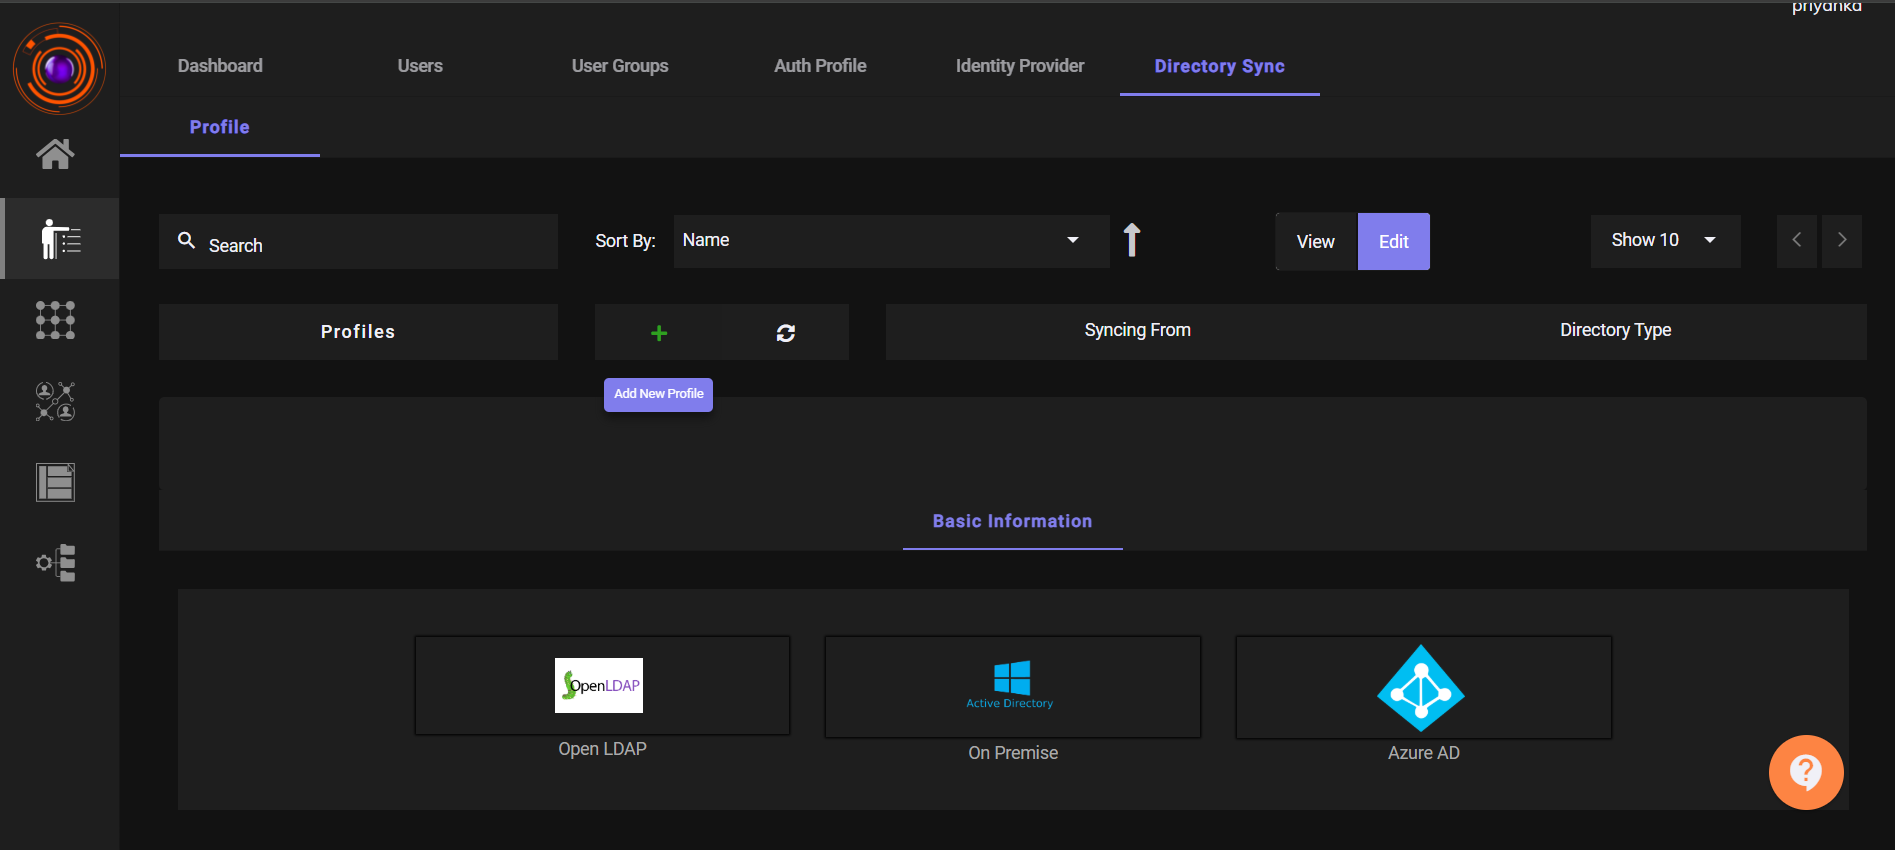Click the Open LDAP label

602,749
